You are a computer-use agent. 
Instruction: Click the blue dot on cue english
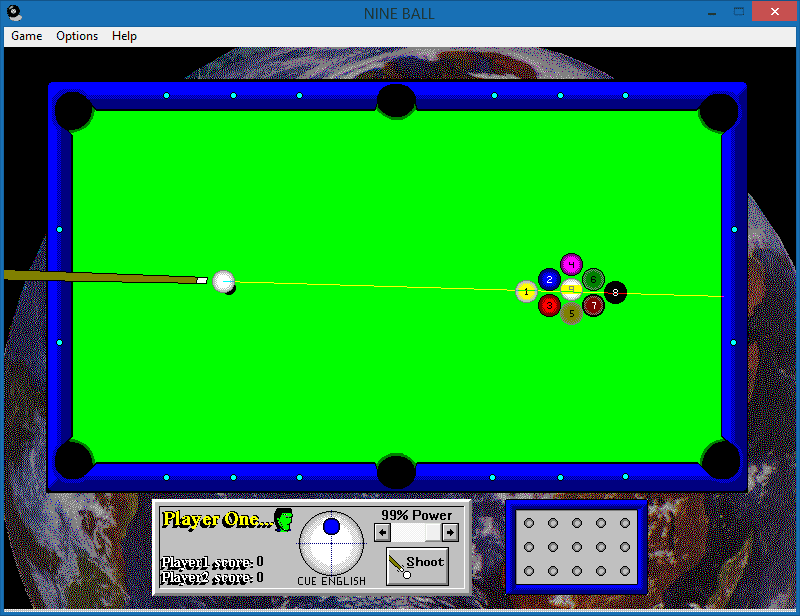click(x=332, y=526)
